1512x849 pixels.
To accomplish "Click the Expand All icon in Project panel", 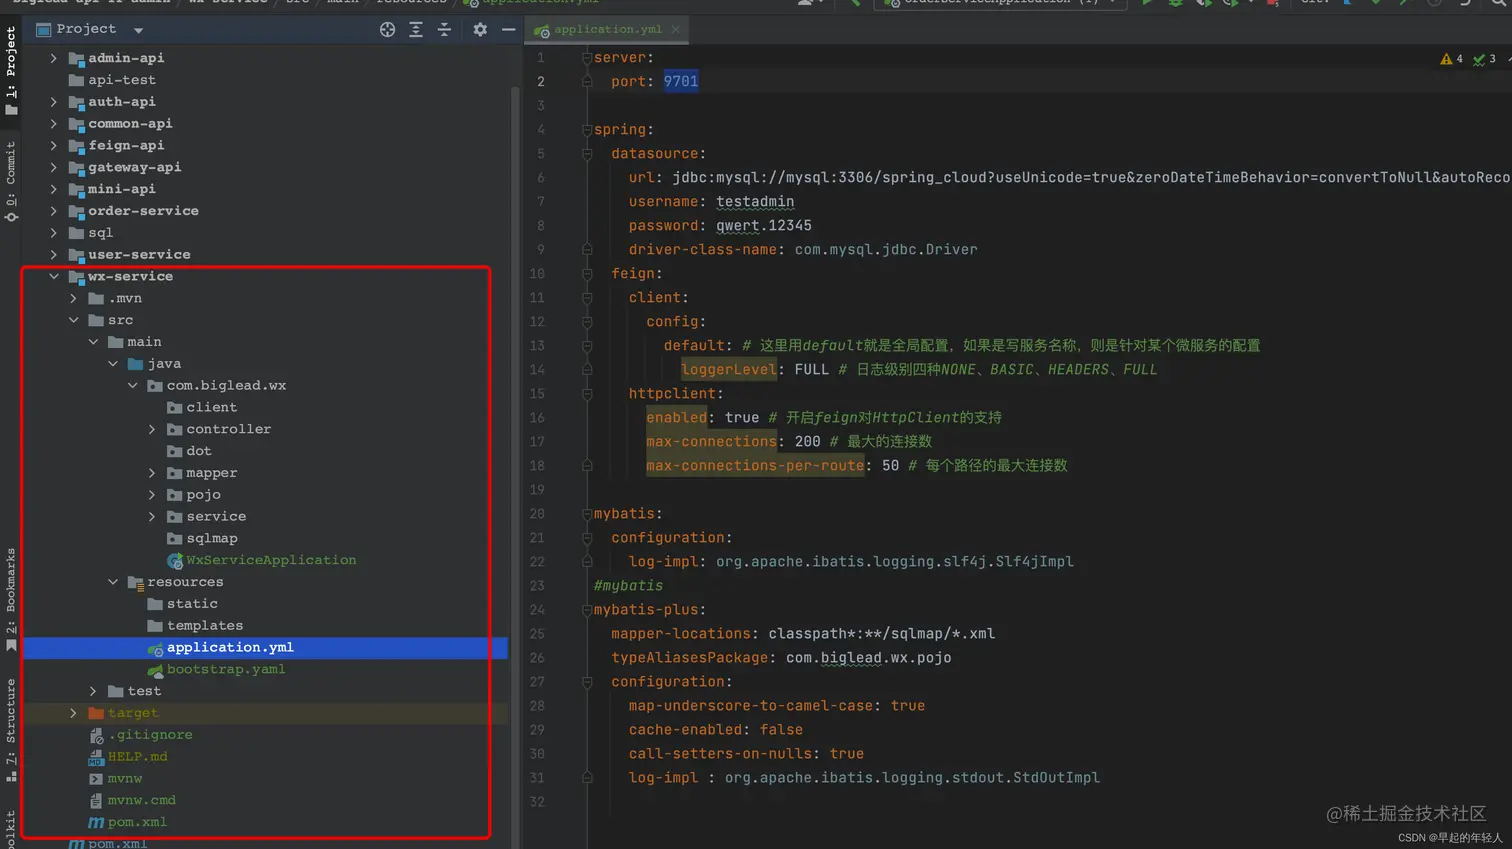I will pos(416,30).
